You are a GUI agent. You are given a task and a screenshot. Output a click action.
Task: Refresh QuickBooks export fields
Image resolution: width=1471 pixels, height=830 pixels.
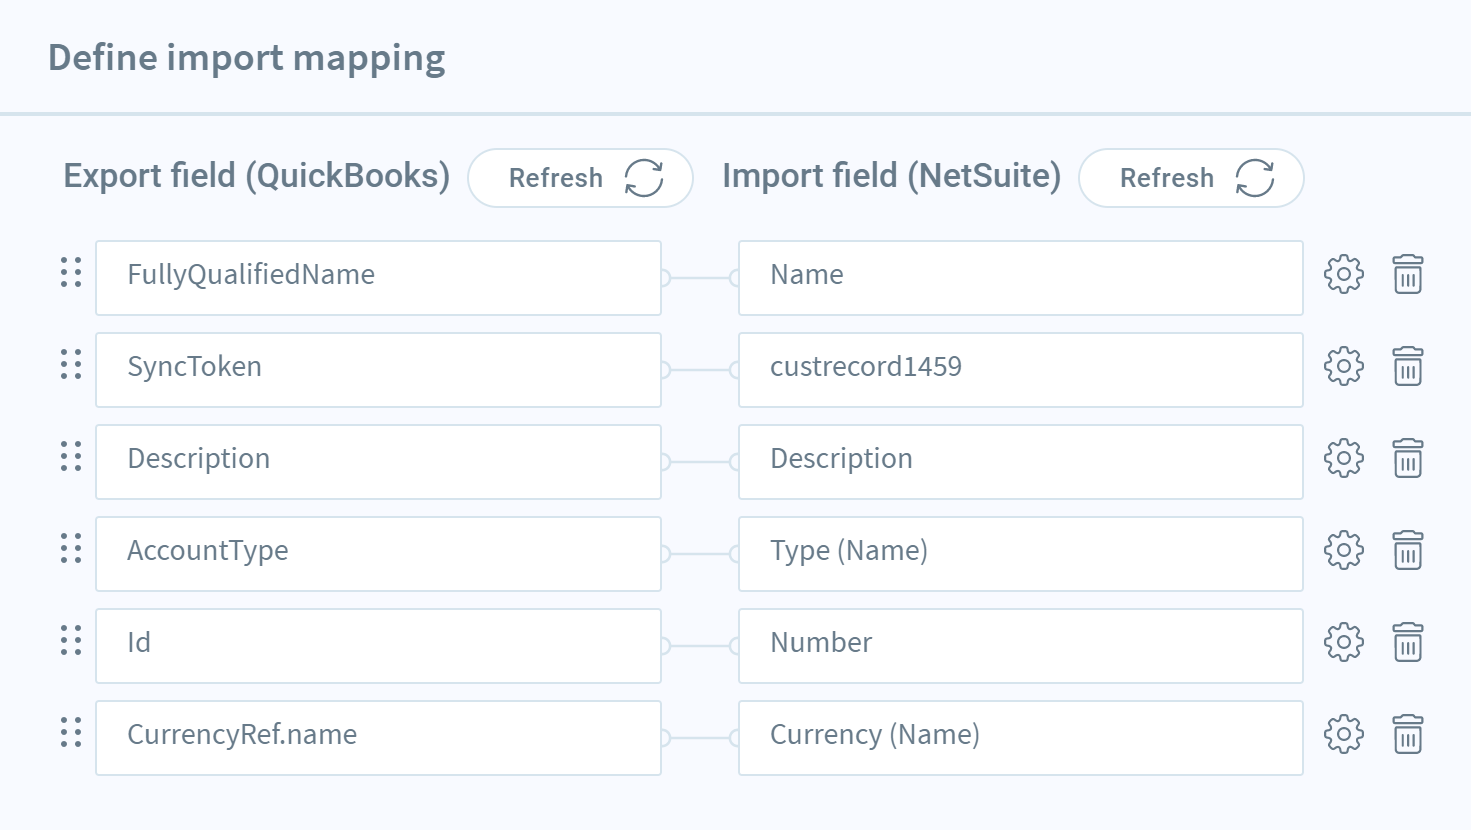pos(580,178)
